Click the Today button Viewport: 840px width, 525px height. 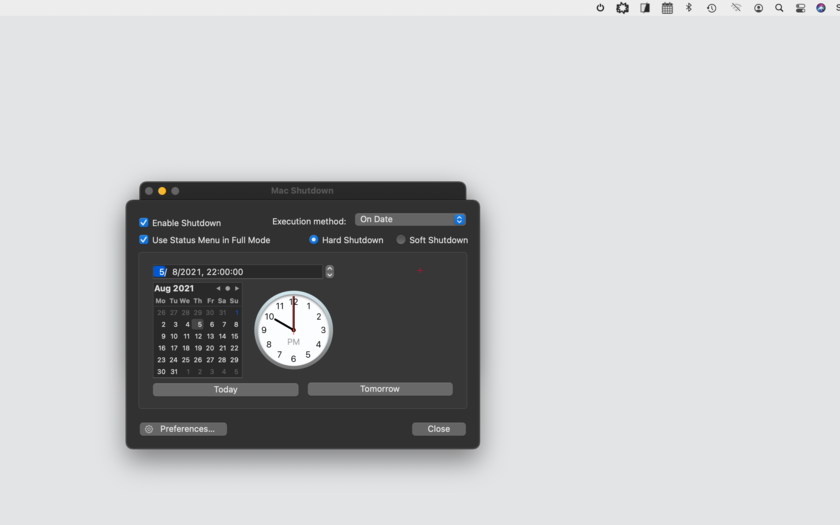pos(226,389)
